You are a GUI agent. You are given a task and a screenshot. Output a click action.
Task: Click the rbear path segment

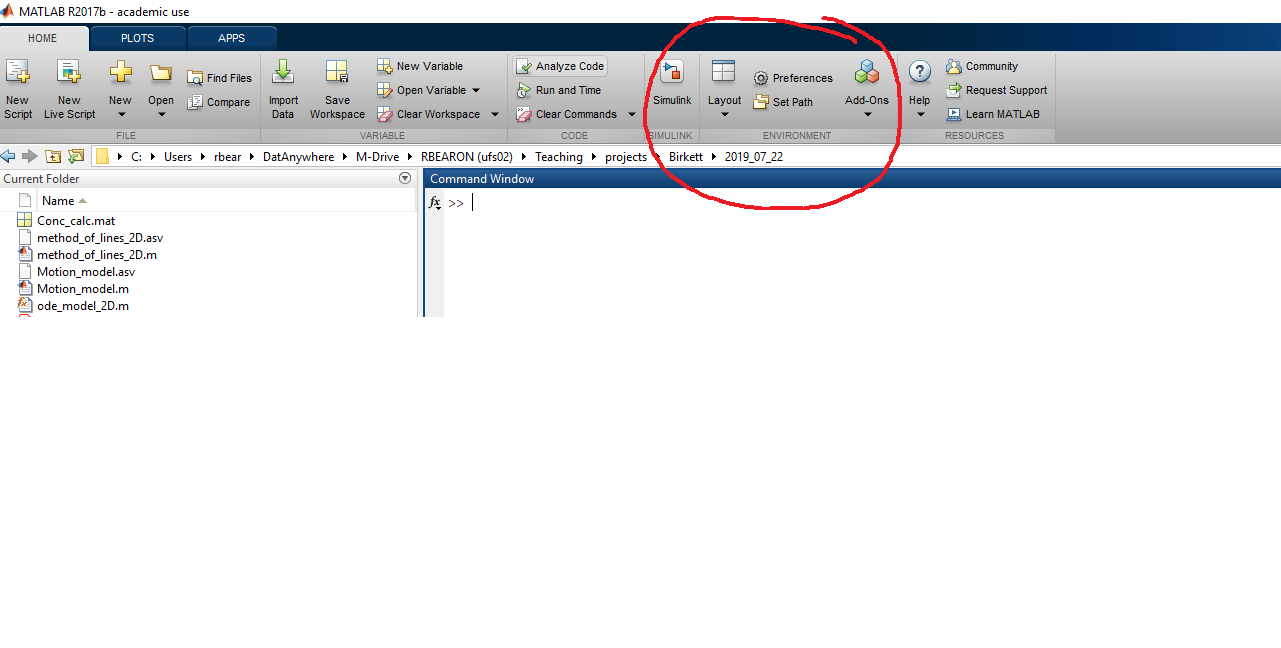tap(228, 157)
